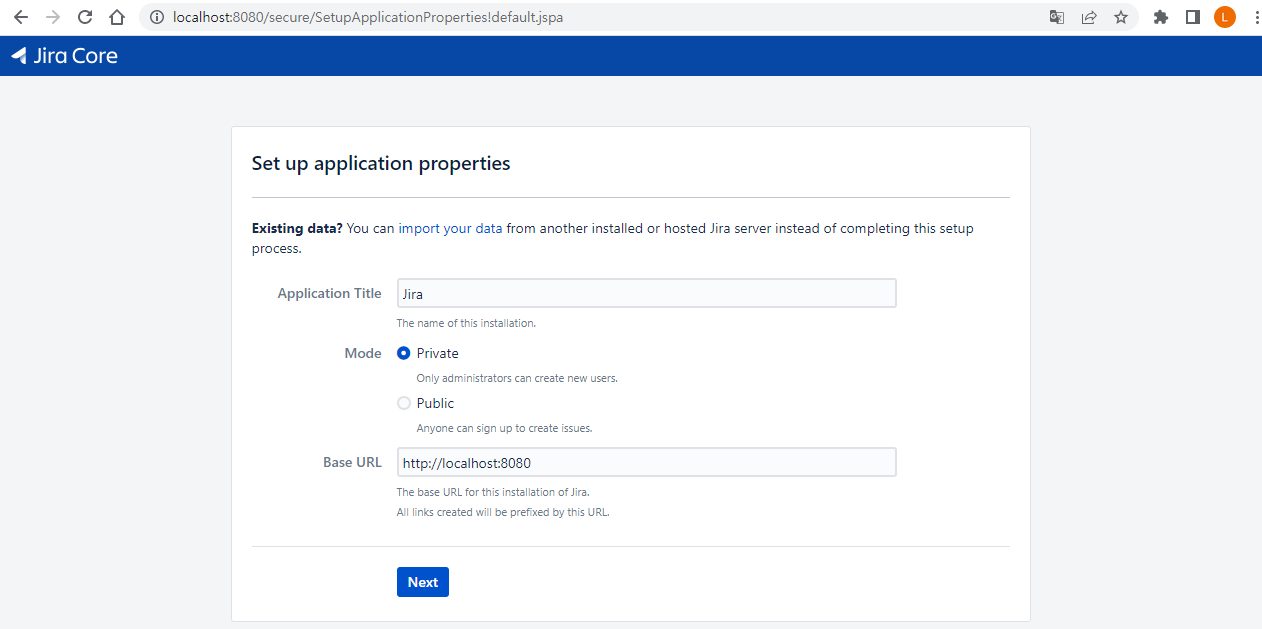This screenshot has height=629, width=1262.
Task: Click the browser forward arrow
Action: coord(53,17)
